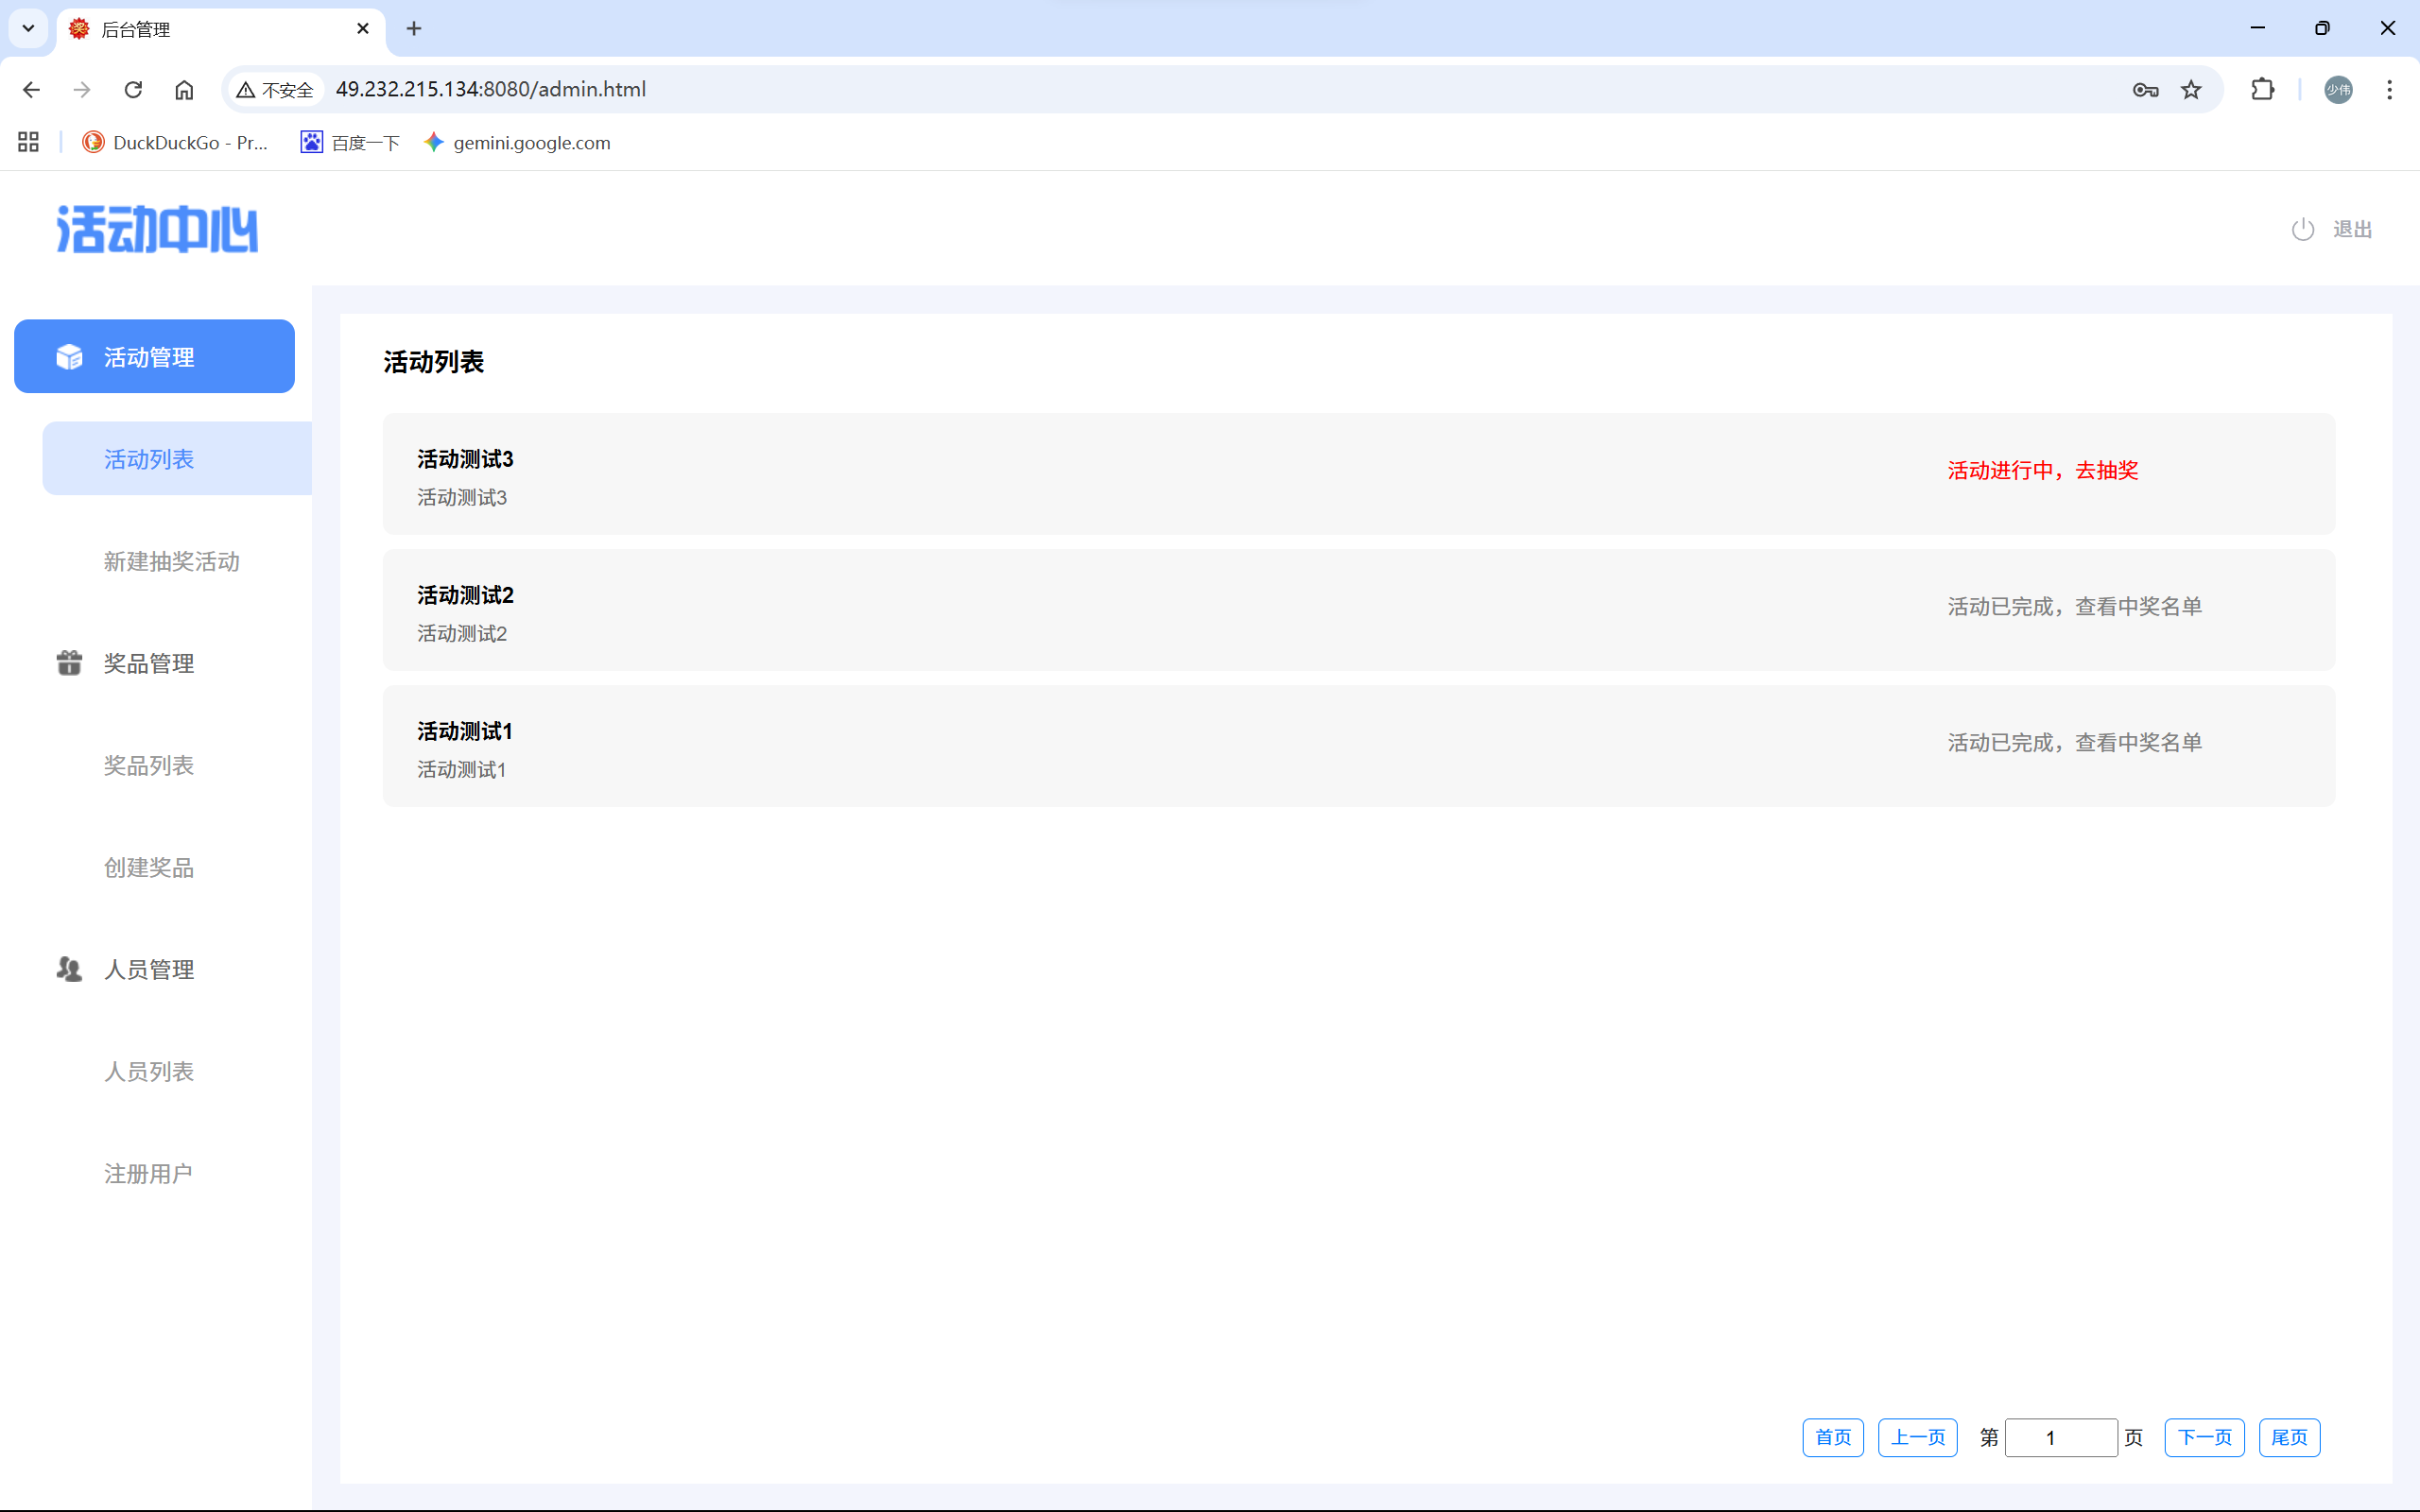The height and width of the screenshot is (1512, 2420).
Task: Click the 尾页 pagination button
Action: [x=2289, y=1438]
